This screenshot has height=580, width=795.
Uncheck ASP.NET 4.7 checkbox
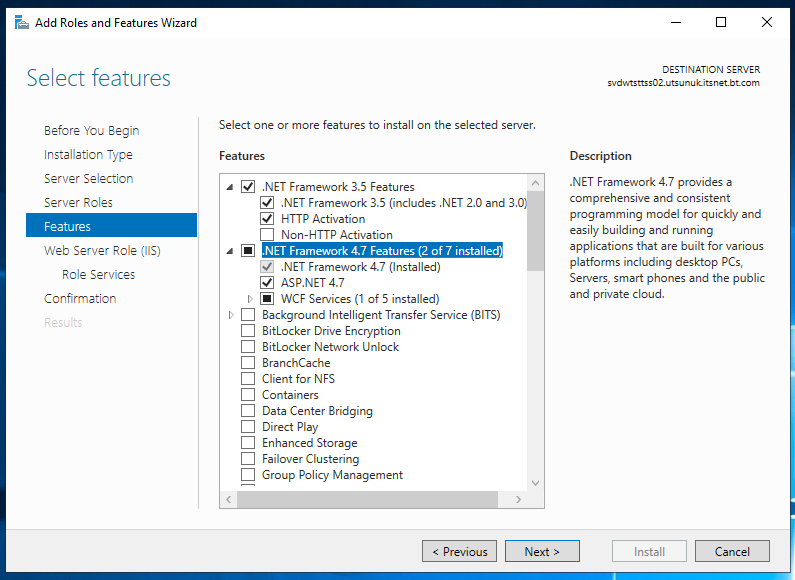click(x=267, y=282)
